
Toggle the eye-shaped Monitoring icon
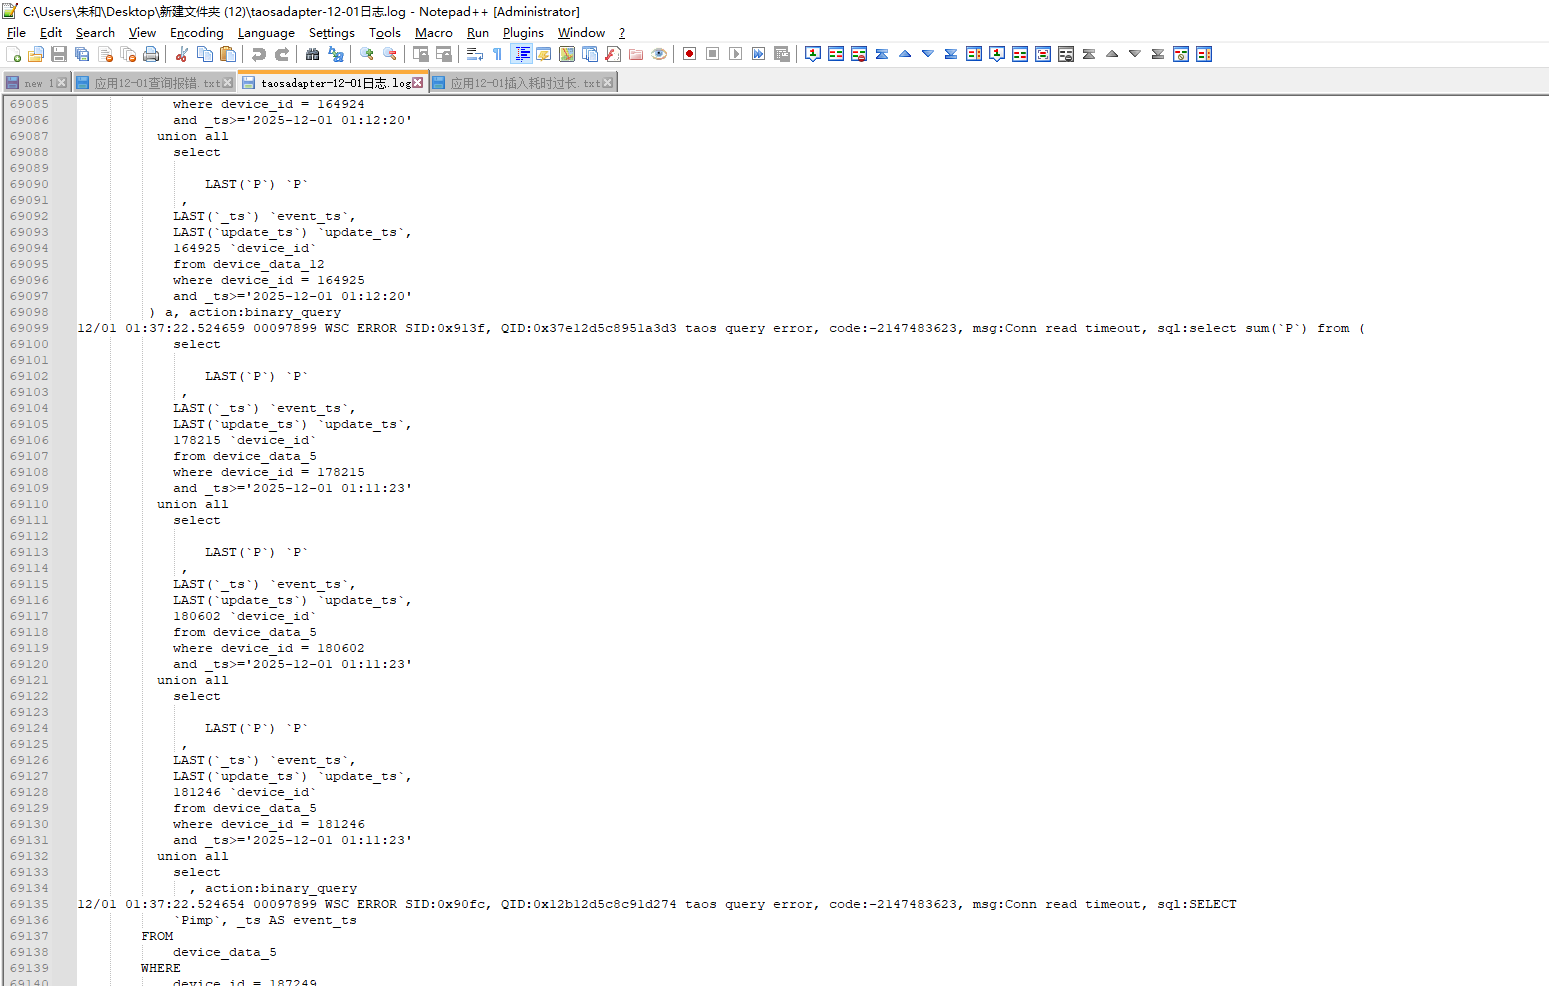tap(659, 54)
